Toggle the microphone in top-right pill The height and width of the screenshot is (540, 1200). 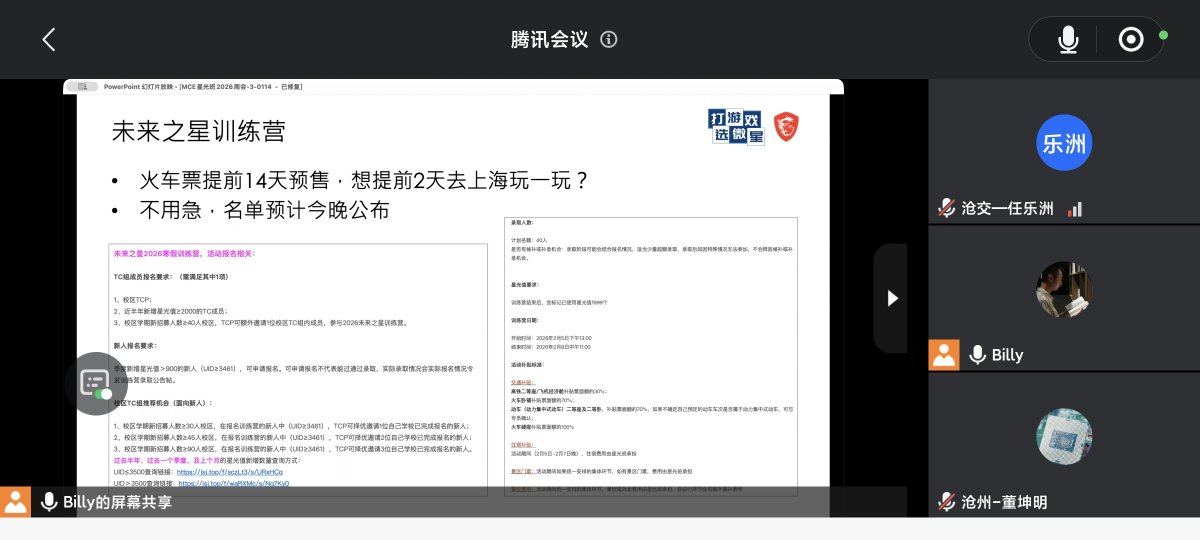pos(1068,40)
